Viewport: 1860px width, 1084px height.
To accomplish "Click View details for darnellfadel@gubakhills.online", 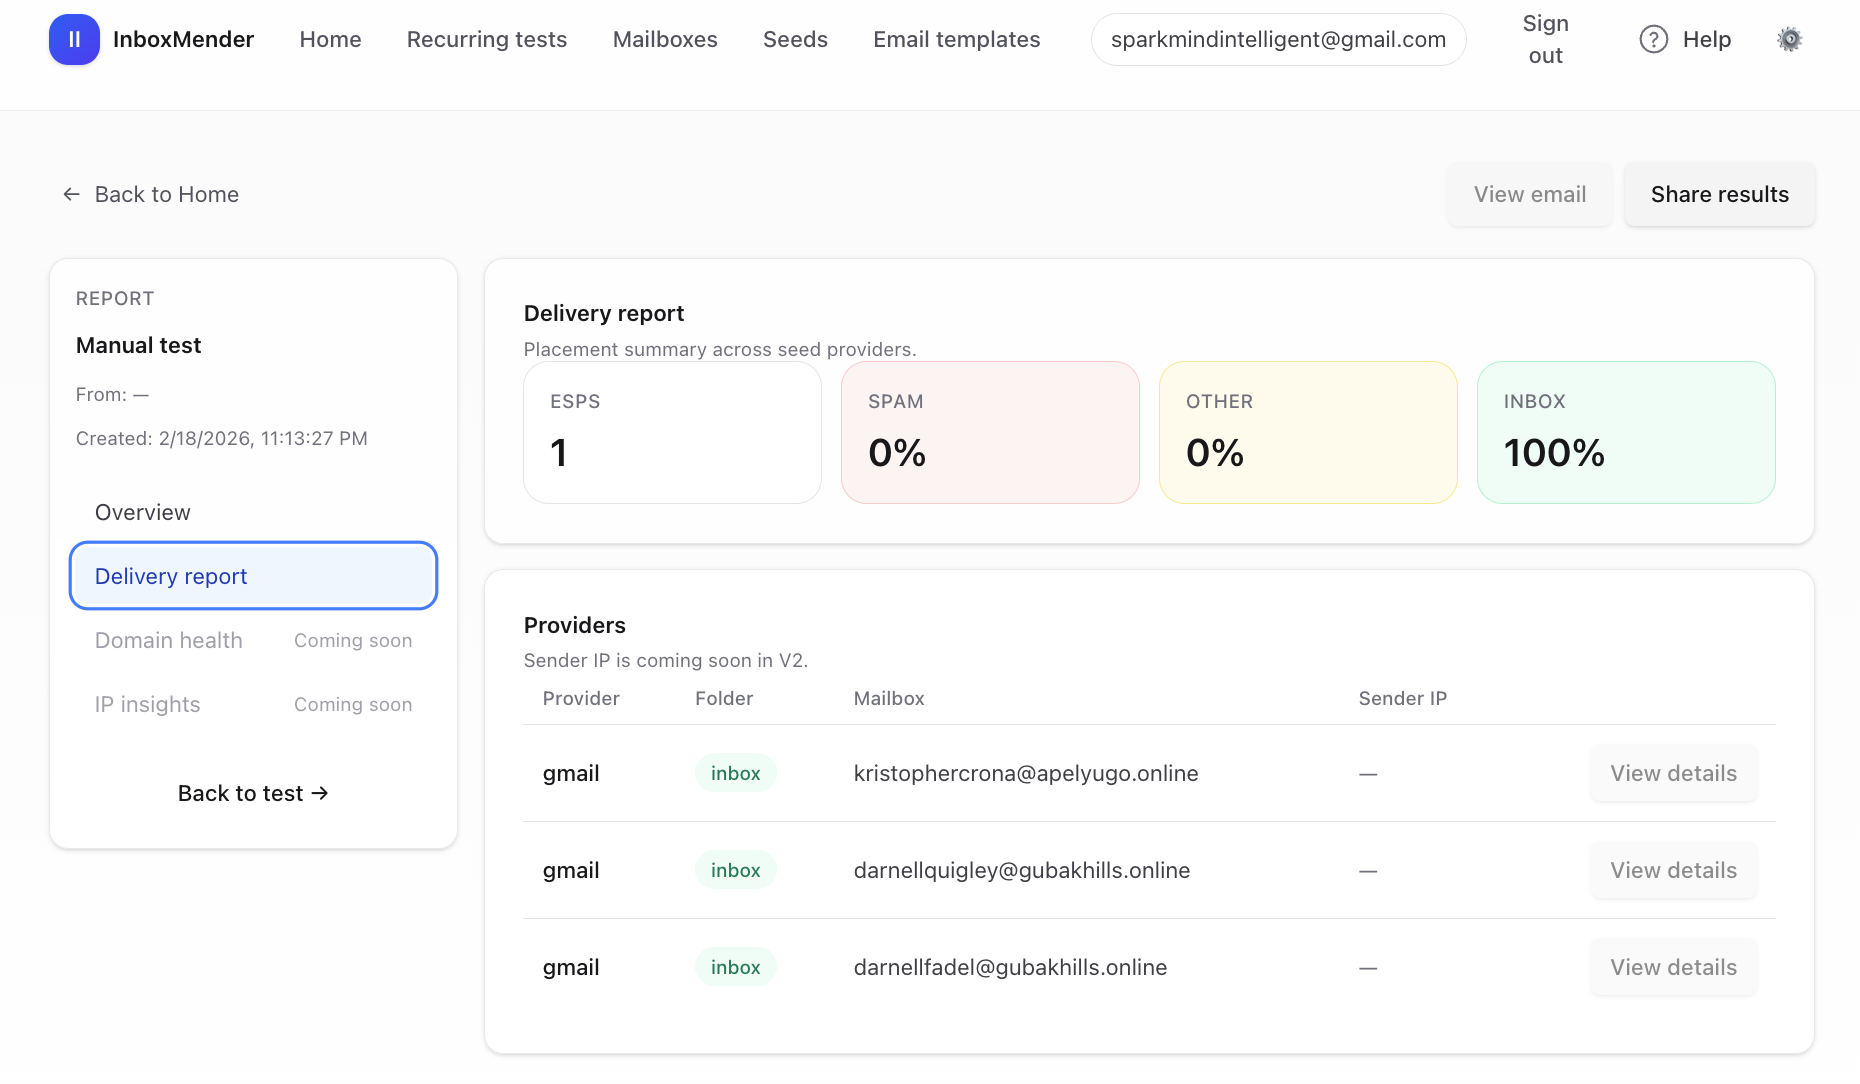I will 1673,967.
